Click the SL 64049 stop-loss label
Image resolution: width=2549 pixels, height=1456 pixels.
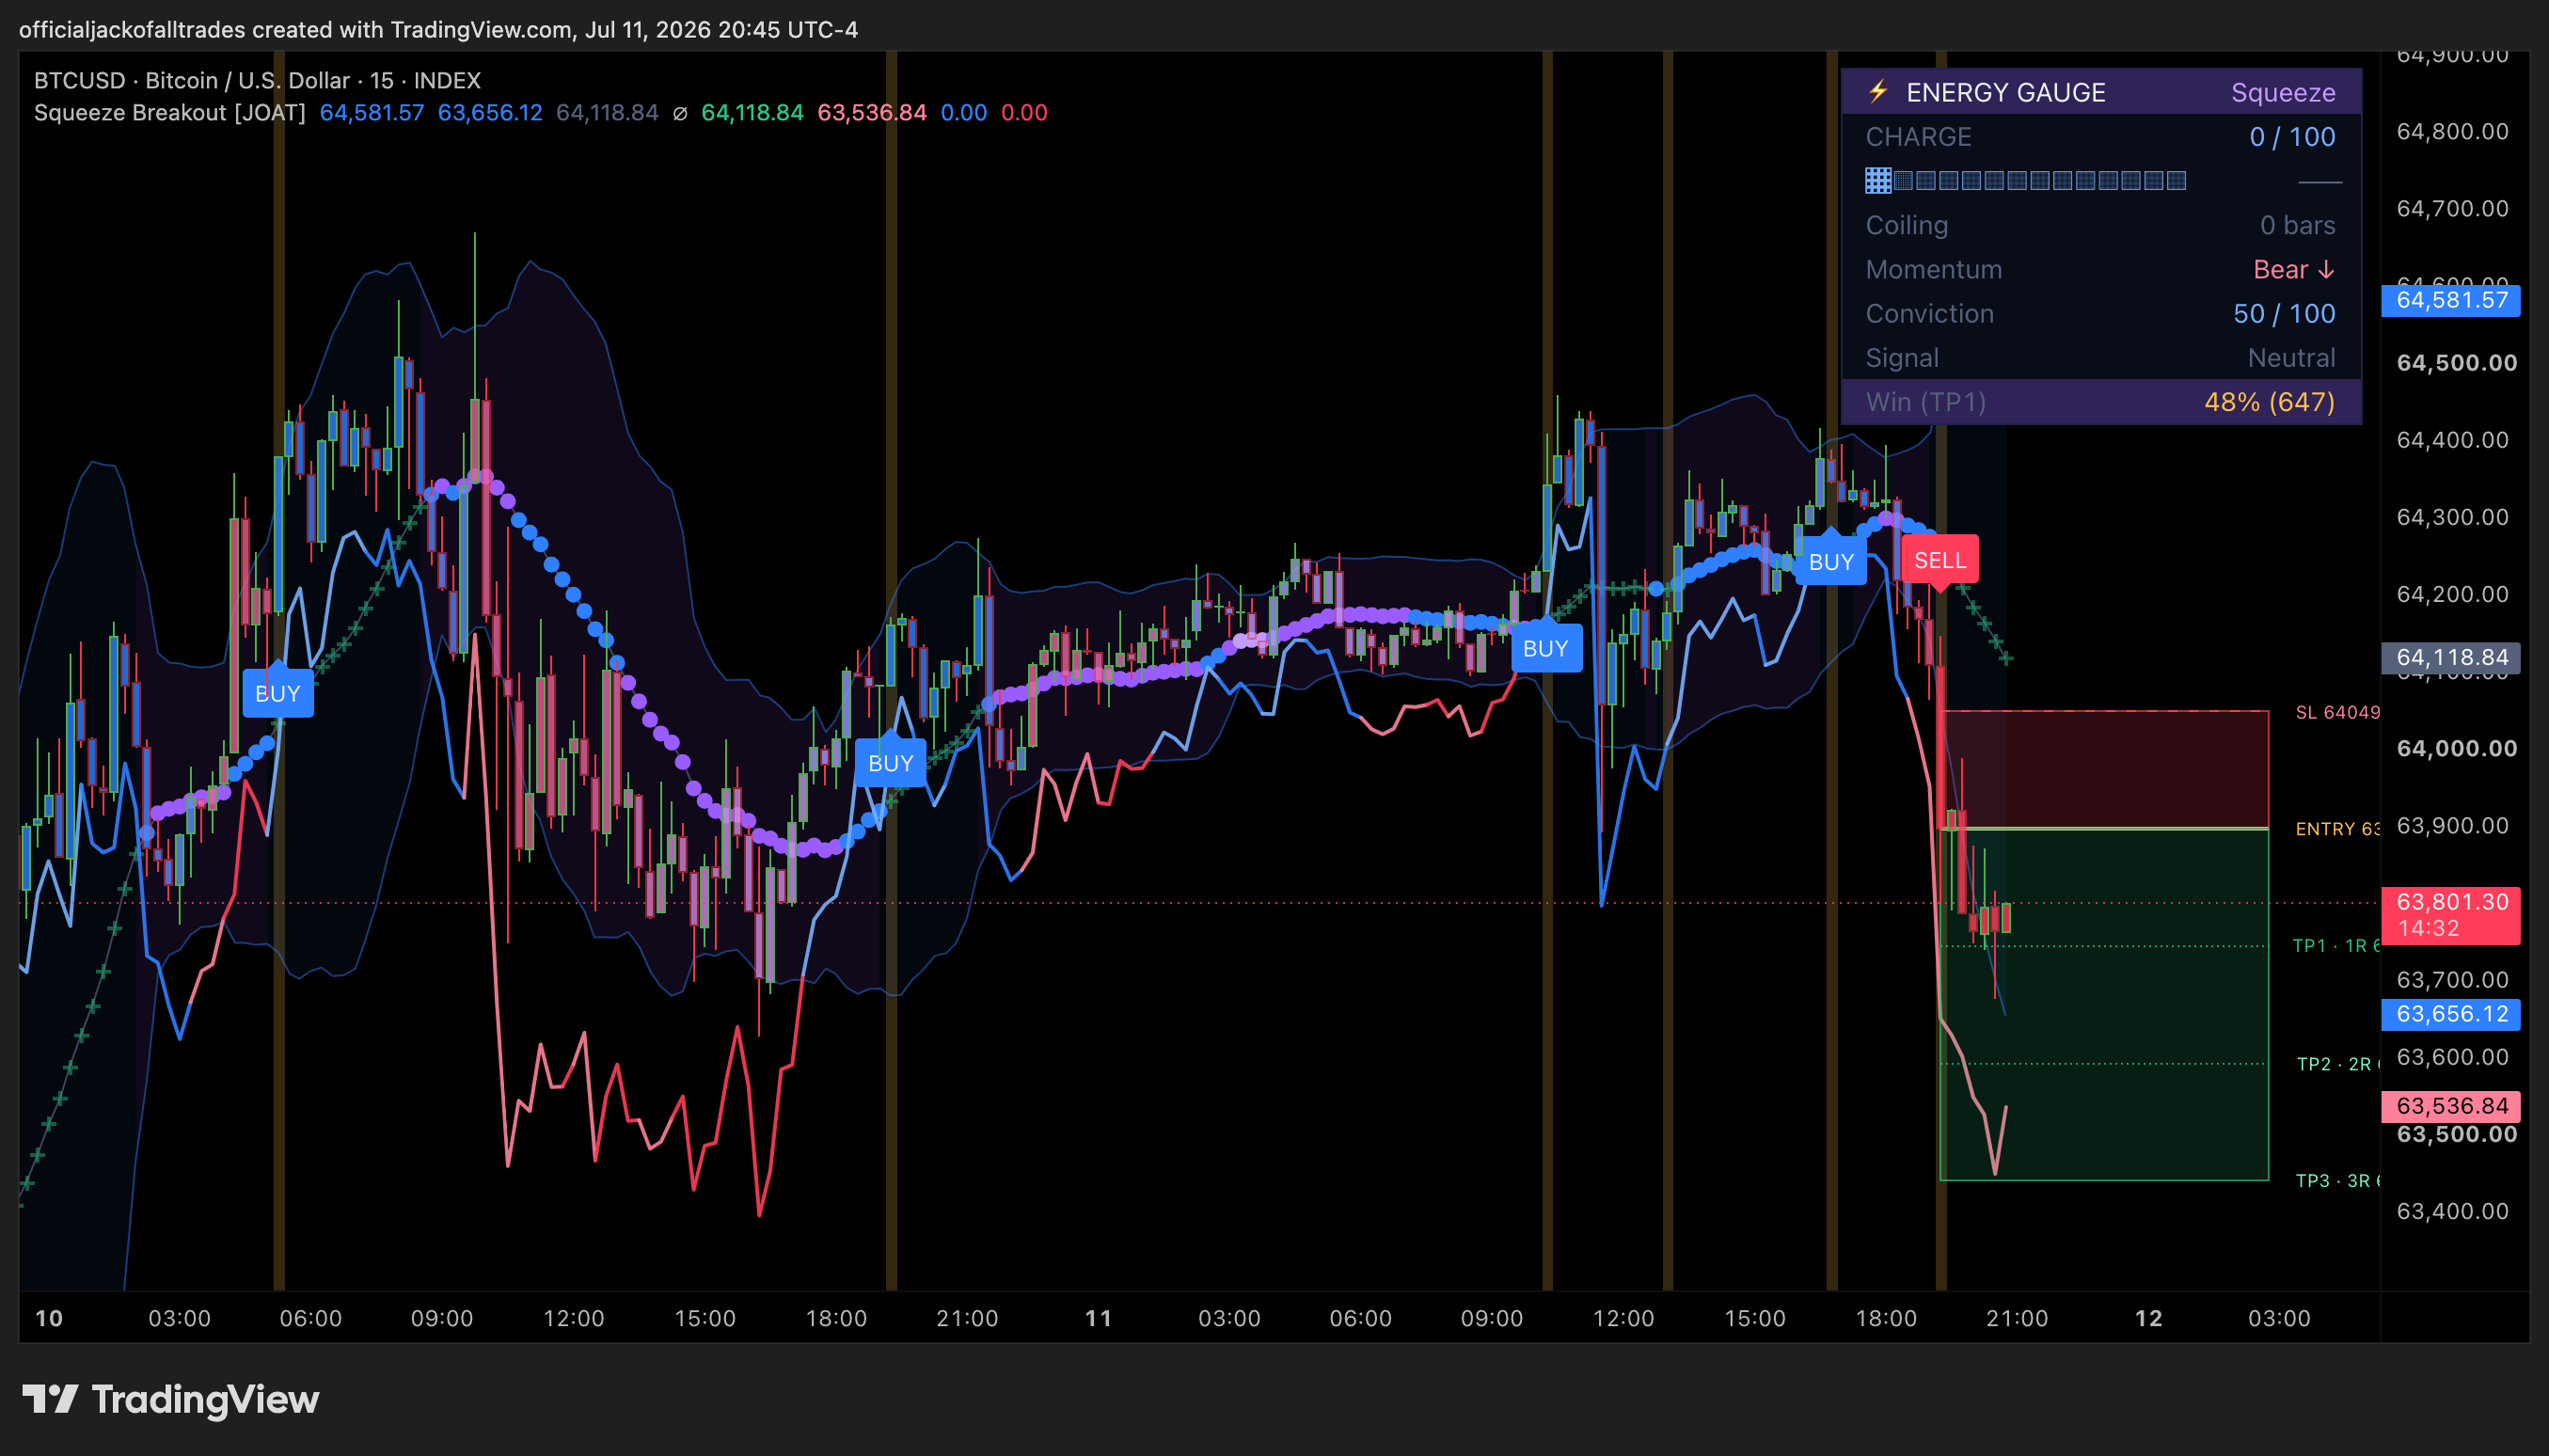pyautogui.click(x=2337, y=712)
